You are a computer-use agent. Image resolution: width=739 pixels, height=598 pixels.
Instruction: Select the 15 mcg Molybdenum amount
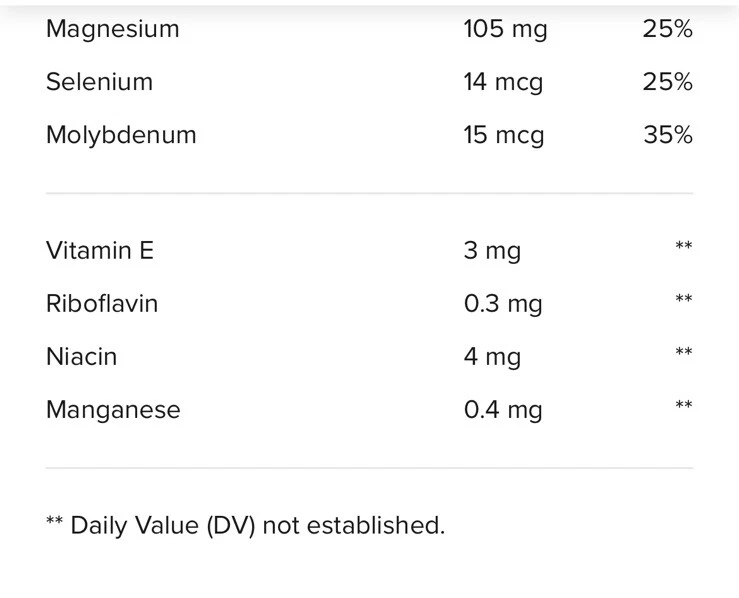(503, 135)
